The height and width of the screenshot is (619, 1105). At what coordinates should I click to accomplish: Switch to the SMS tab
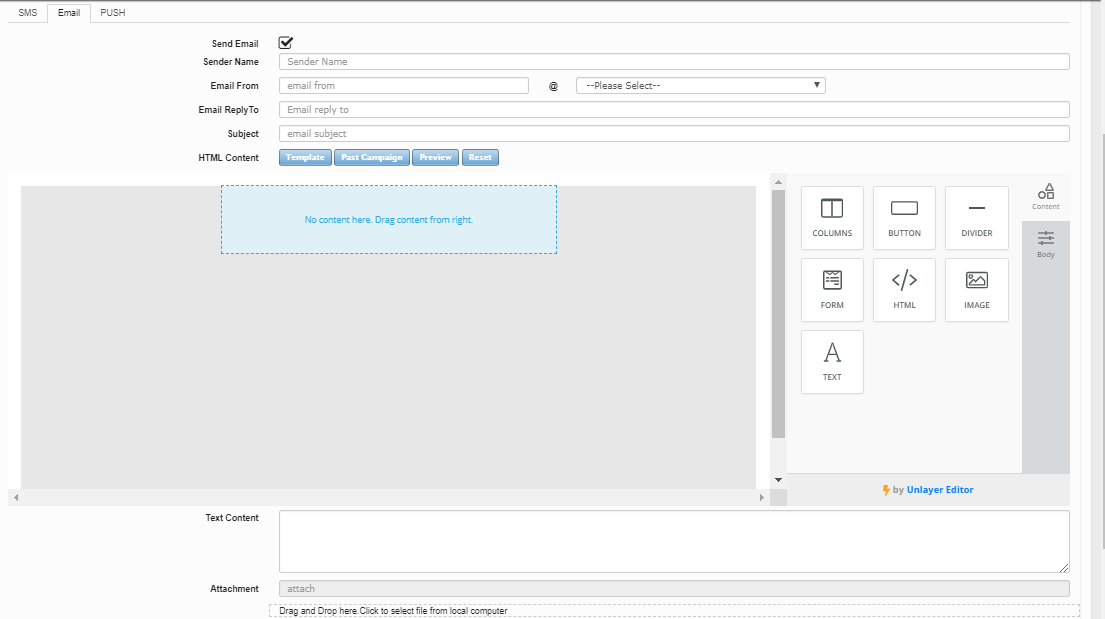coord(27,13)
